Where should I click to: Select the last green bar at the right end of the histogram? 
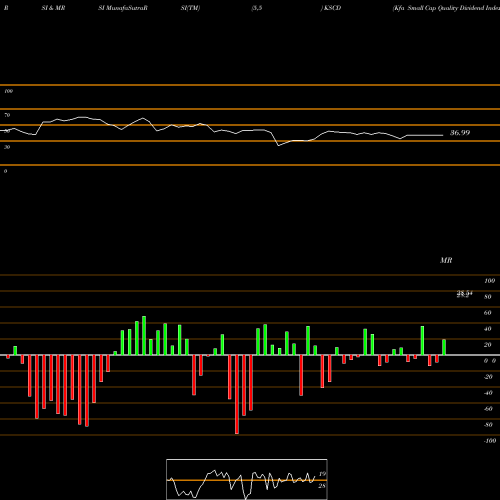[444, 347]
